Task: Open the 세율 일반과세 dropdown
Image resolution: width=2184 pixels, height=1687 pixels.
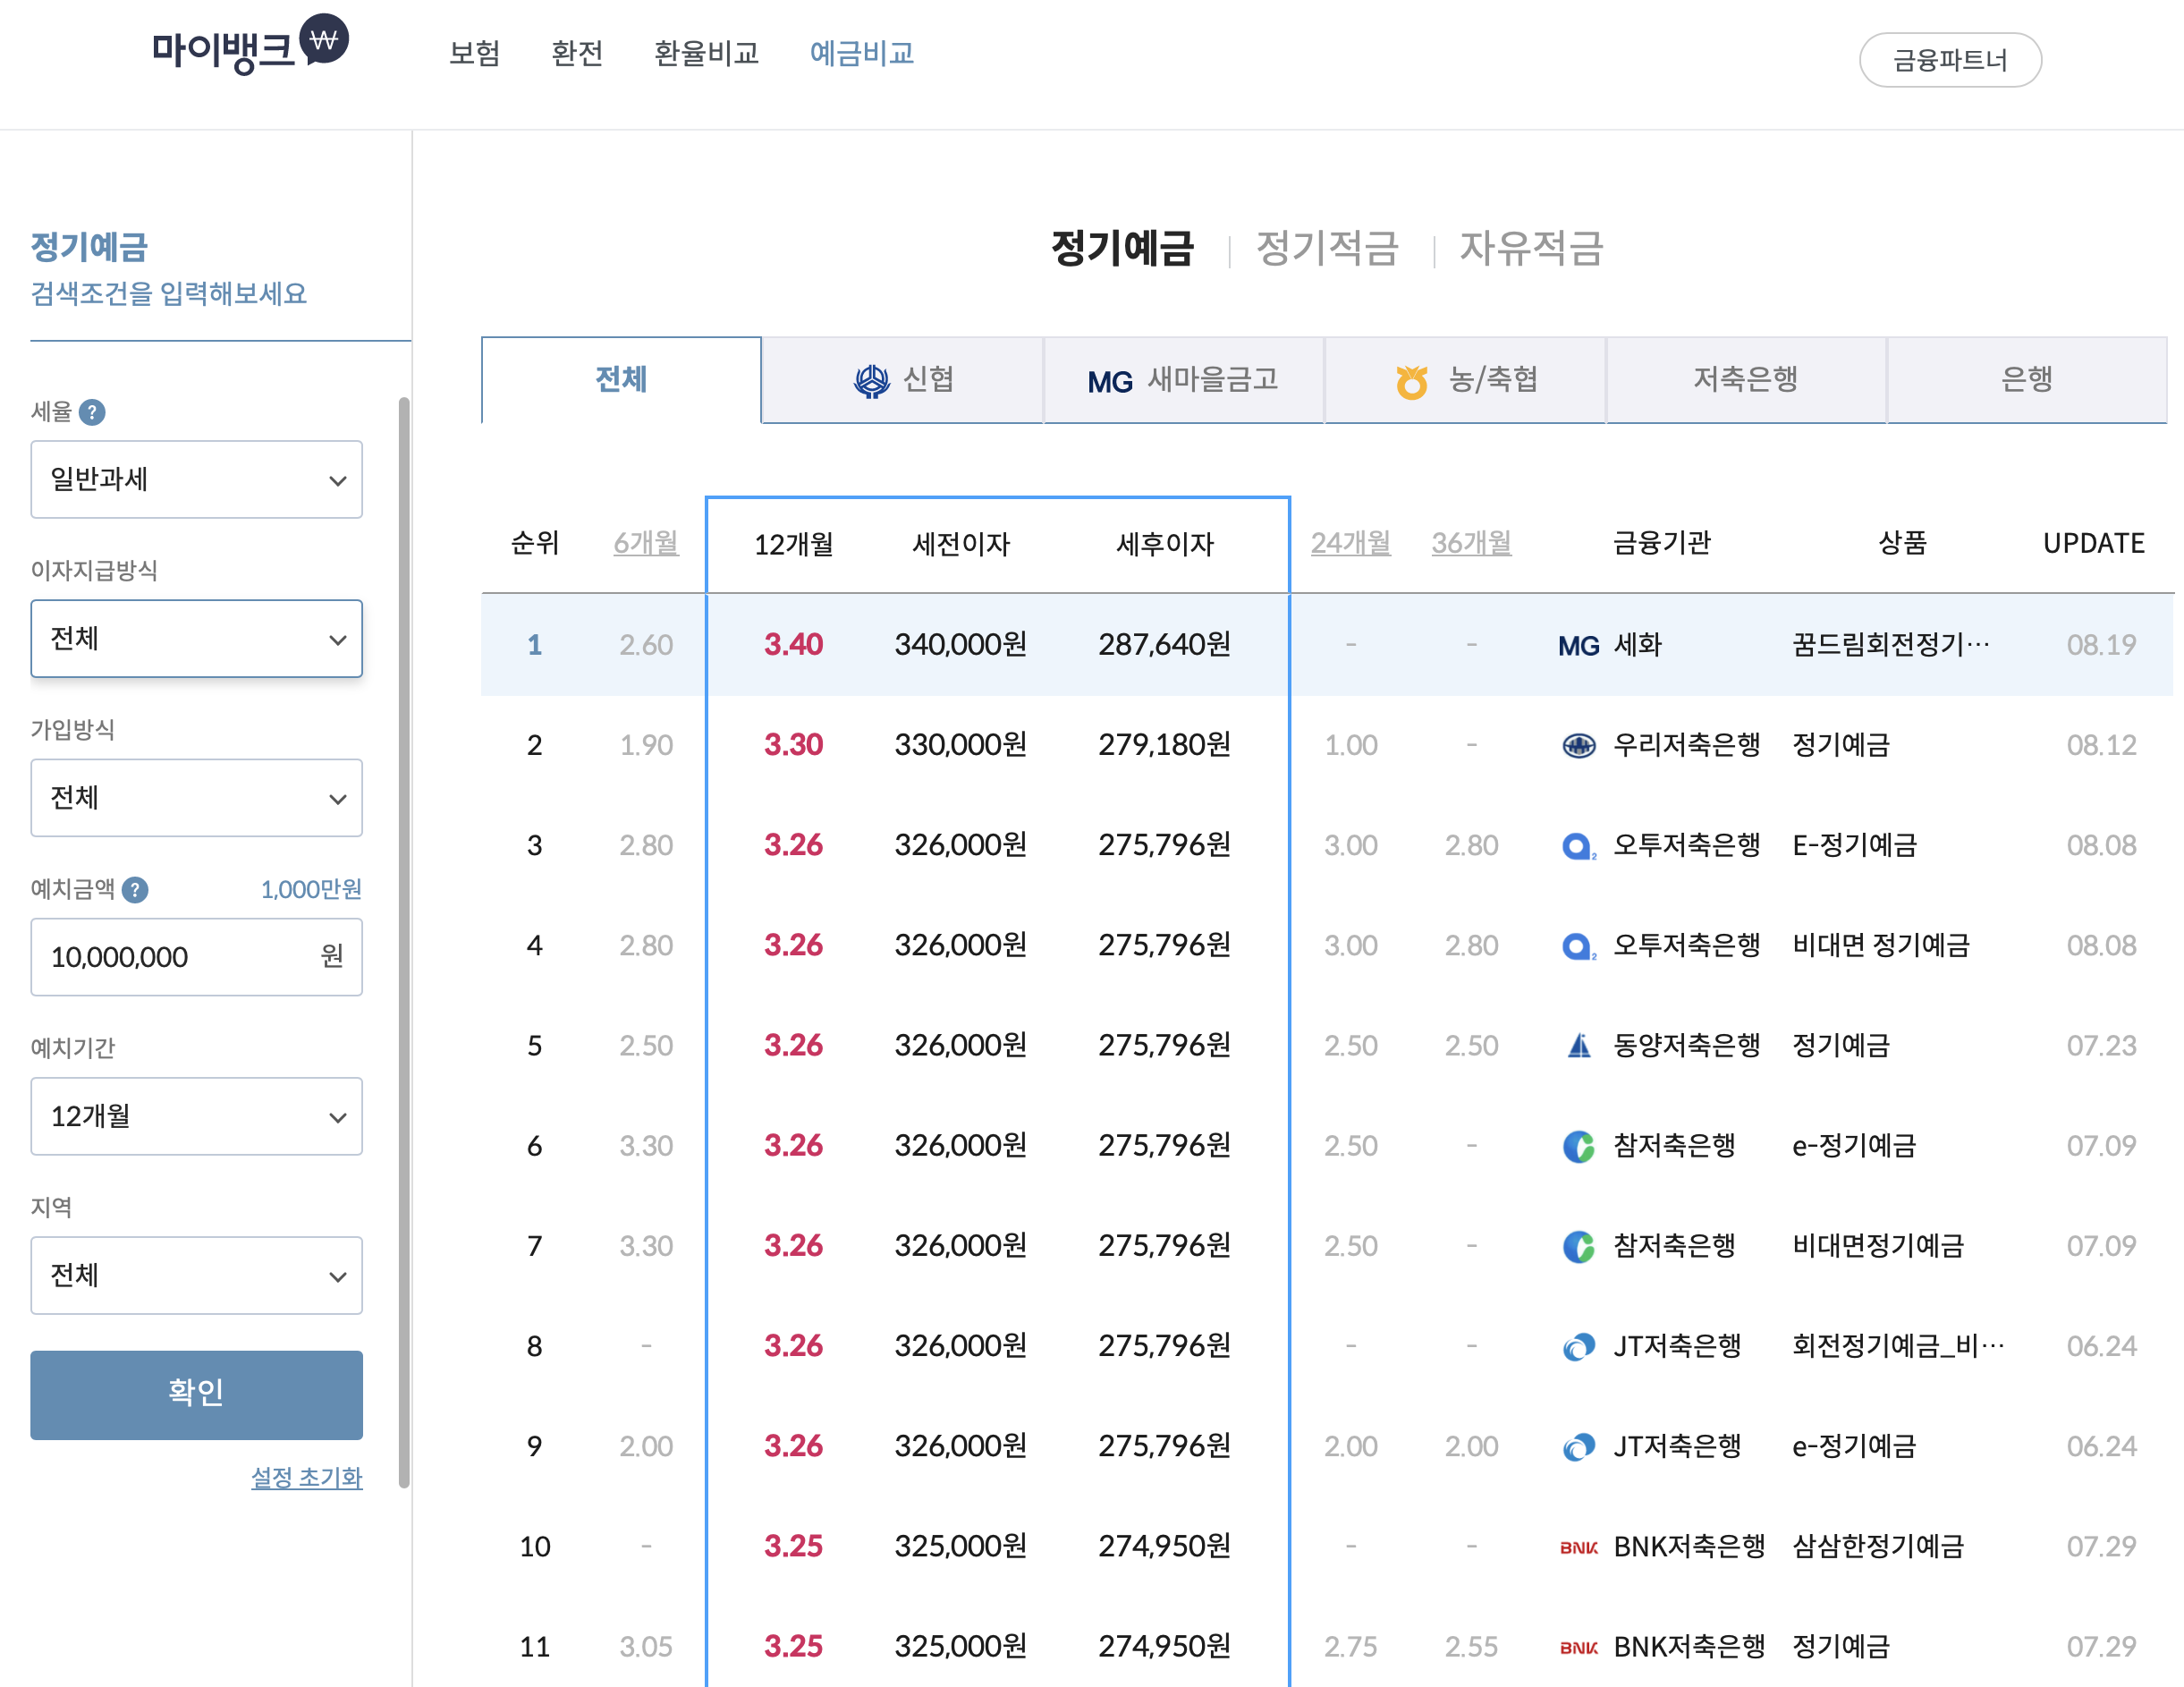Action: point(196,480)
